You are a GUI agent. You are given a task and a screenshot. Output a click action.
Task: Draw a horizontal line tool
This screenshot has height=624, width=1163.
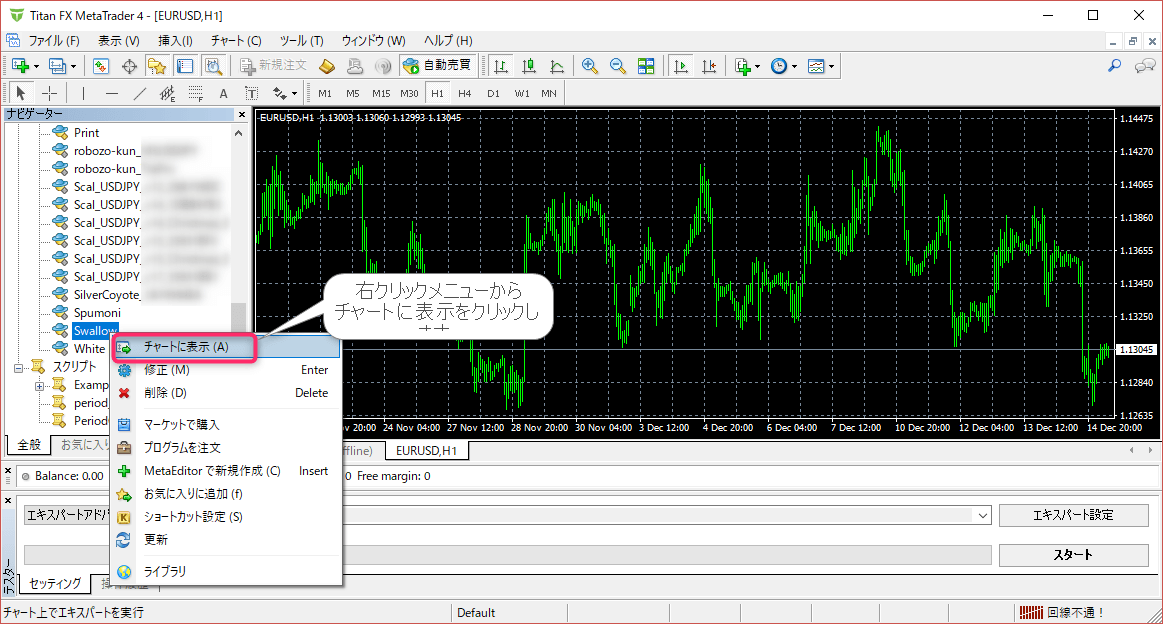[x=111, y=93]
